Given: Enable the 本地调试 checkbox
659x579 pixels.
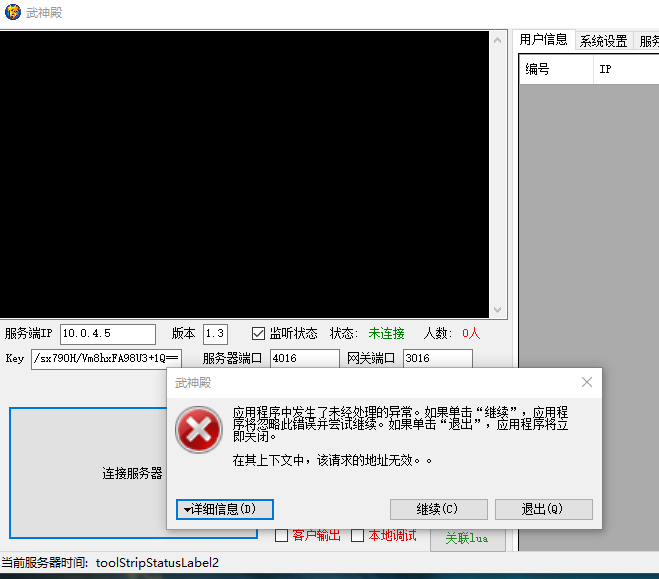Looking at the screenshot, I should click(357, 536).
